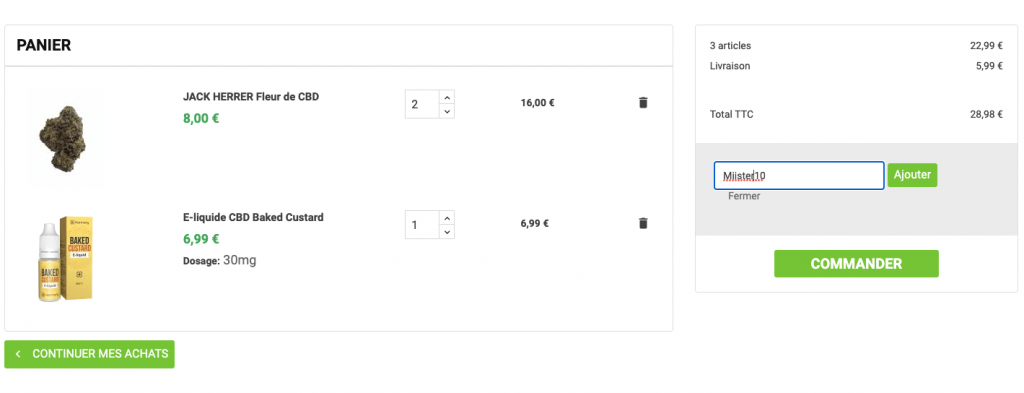Image resolution: width=1024 pixels, height=393 pixels.
Task: Increase Baked Custard quantity with up arrow
Action: pos(447,218)
